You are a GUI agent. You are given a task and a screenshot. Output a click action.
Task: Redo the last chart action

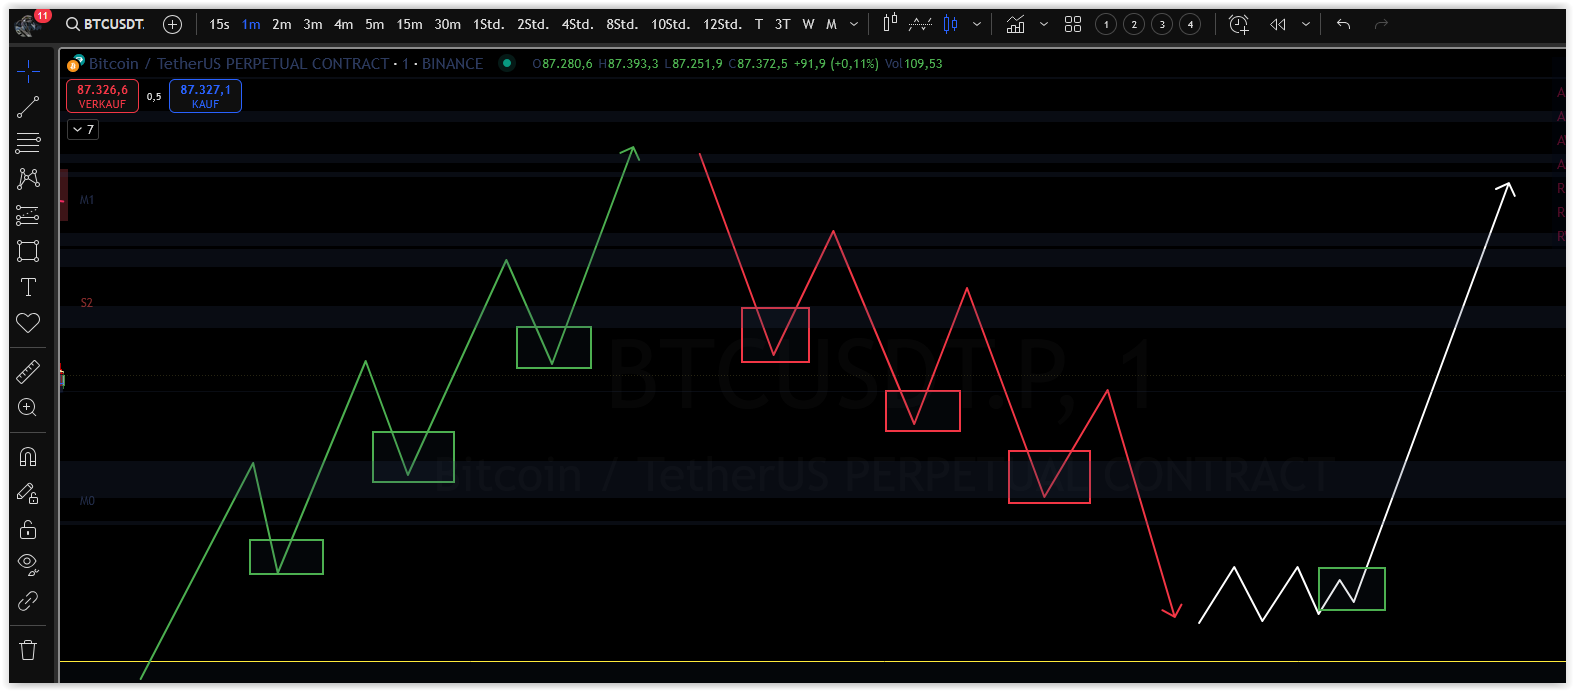pyautogui.click(x=1382, y=24)
